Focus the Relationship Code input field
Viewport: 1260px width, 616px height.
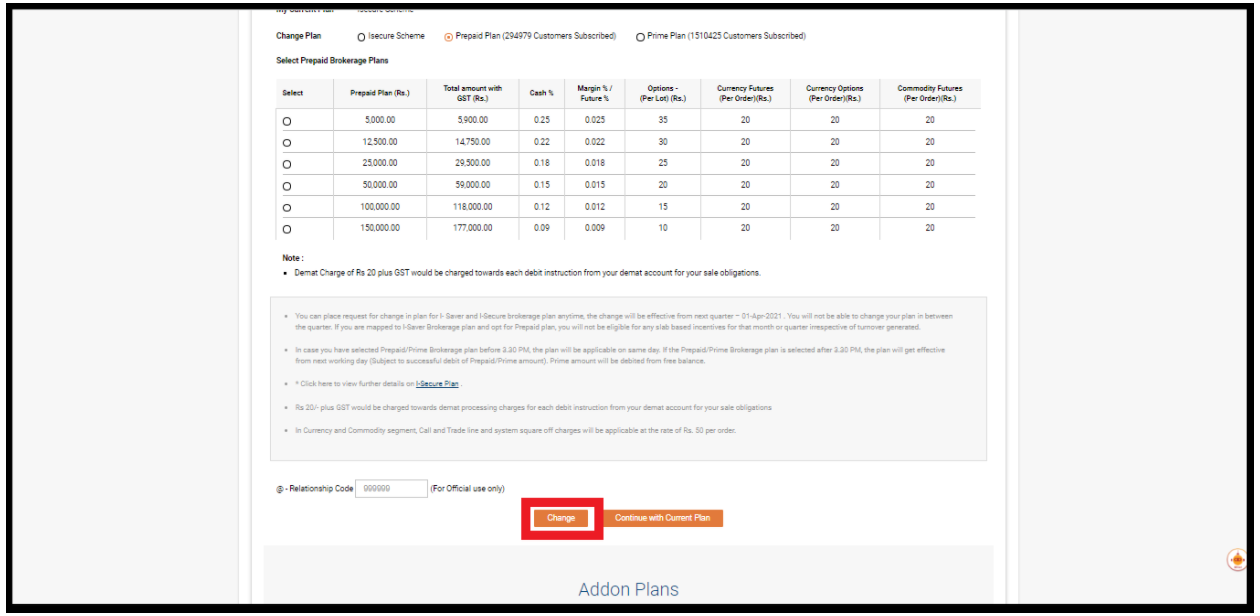click(391, 489)
